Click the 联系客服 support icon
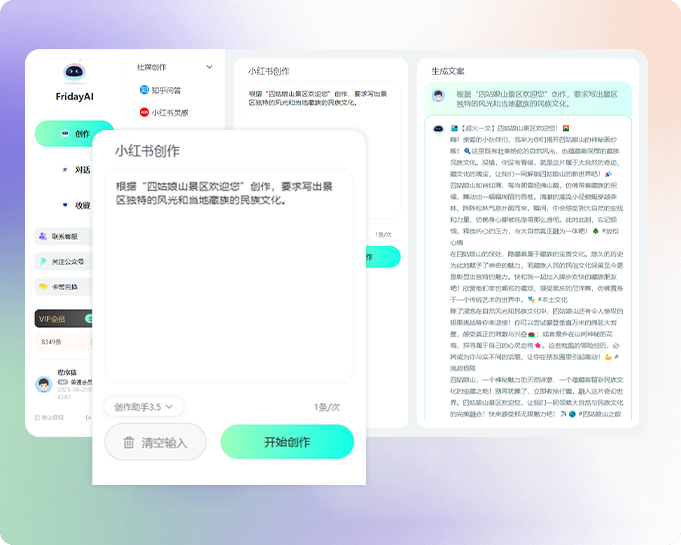The height and width of the screenshot is (545, 681). pyautogui.click(x=43, y=237)
